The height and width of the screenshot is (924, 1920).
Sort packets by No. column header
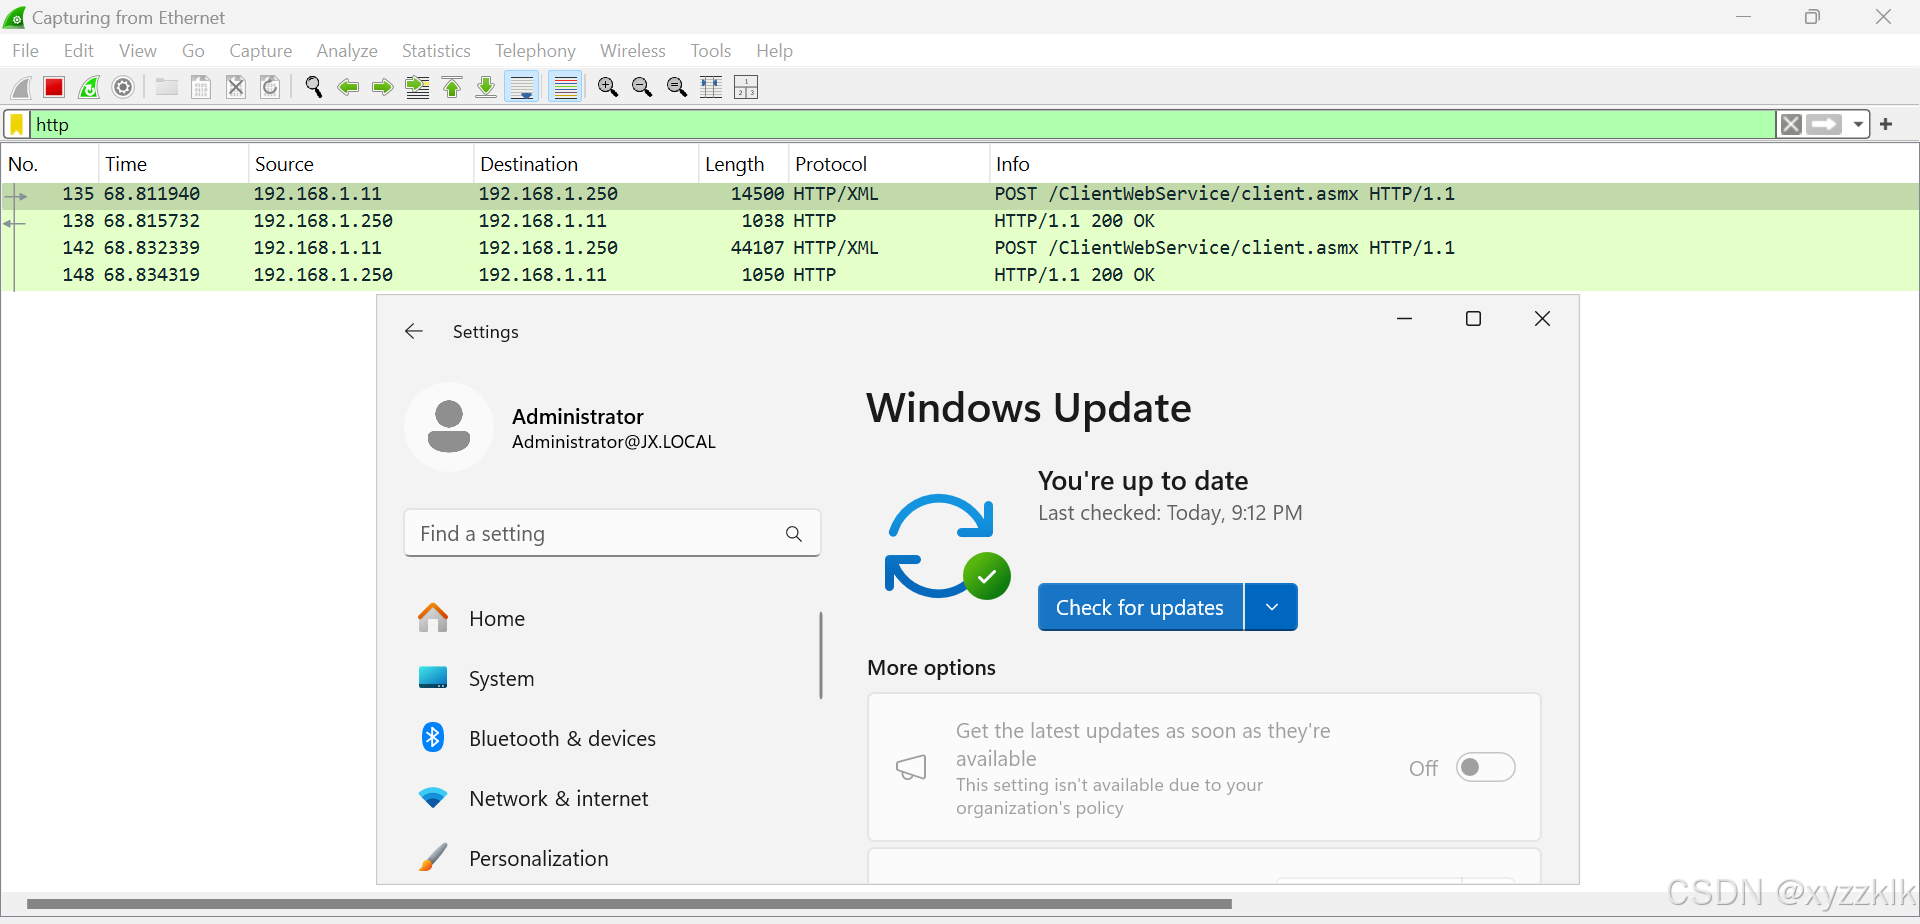click(x=50, y=164)
